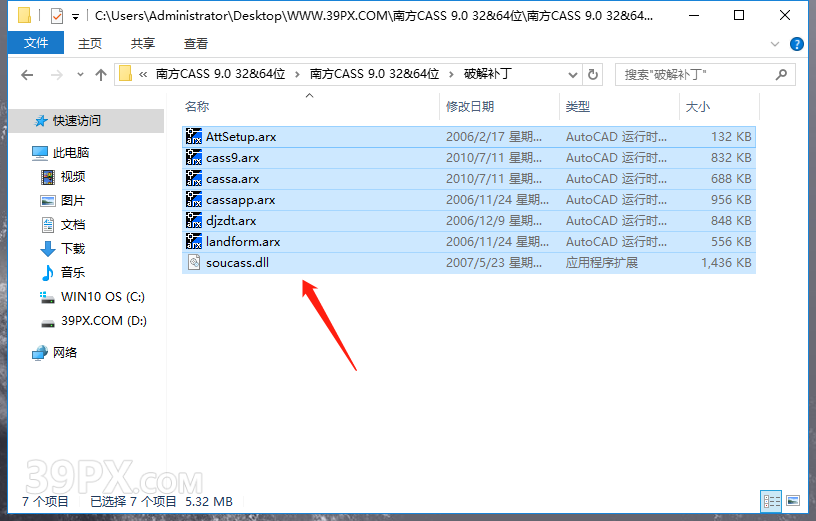Click the landform.arx file icon

(194, 242)
